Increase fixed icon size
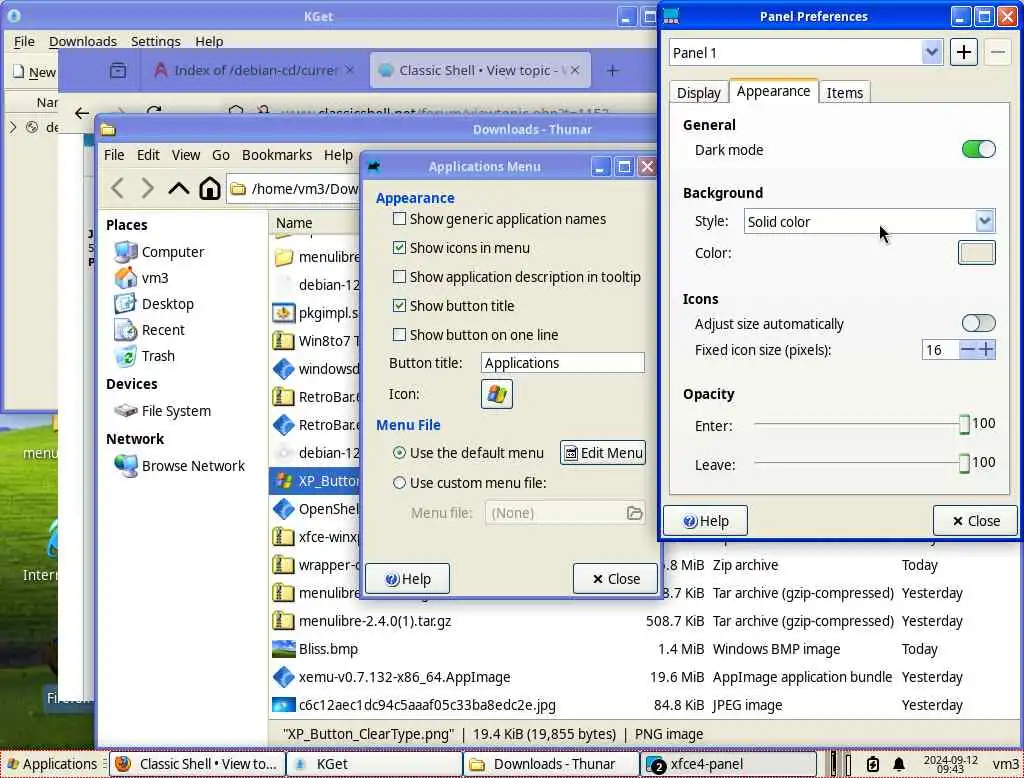This screenshot has height=778, width=1024. point(986,350)
